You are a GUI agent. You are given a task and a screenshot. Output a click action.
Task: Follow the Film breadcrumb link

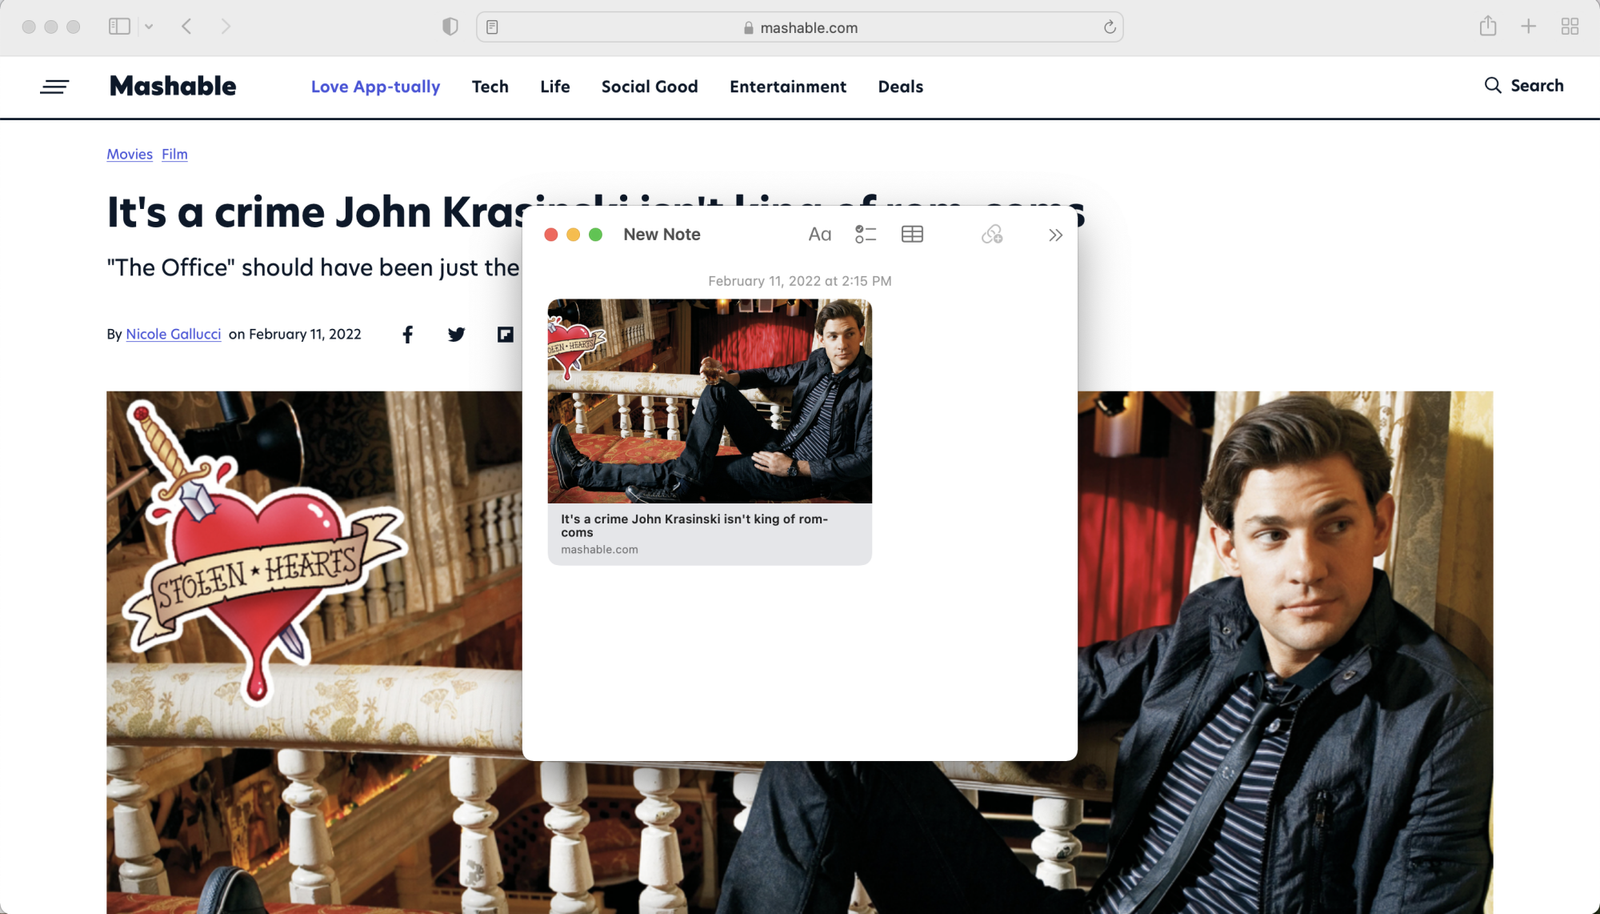coord(175,154)
